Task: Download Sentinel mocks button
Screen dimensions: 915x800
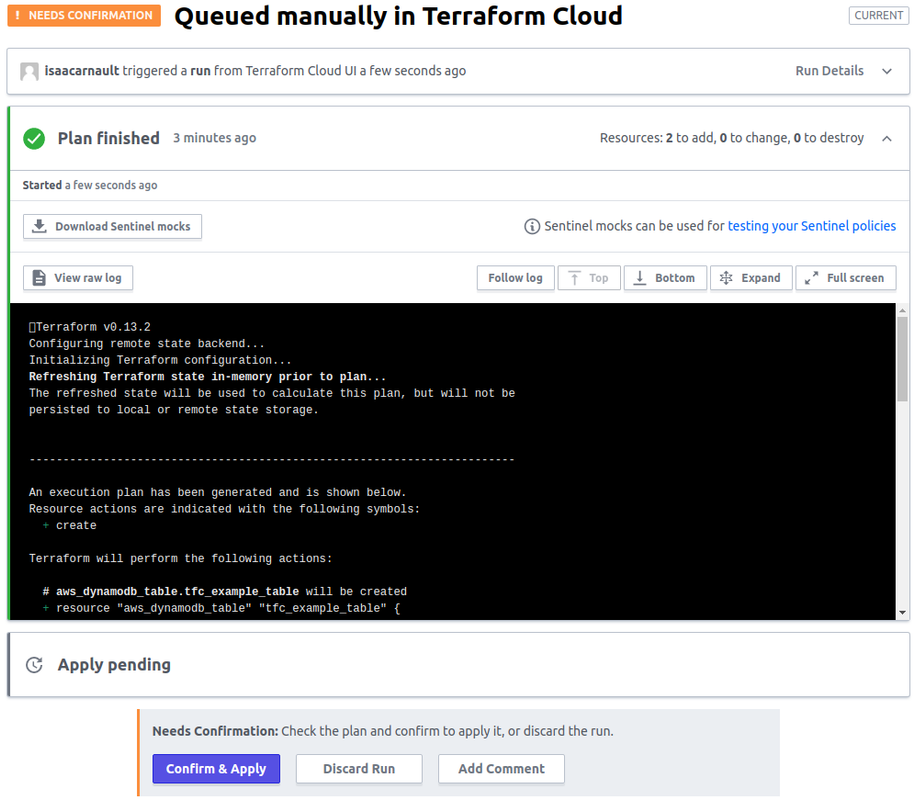Action: click(x=113, y=226)
